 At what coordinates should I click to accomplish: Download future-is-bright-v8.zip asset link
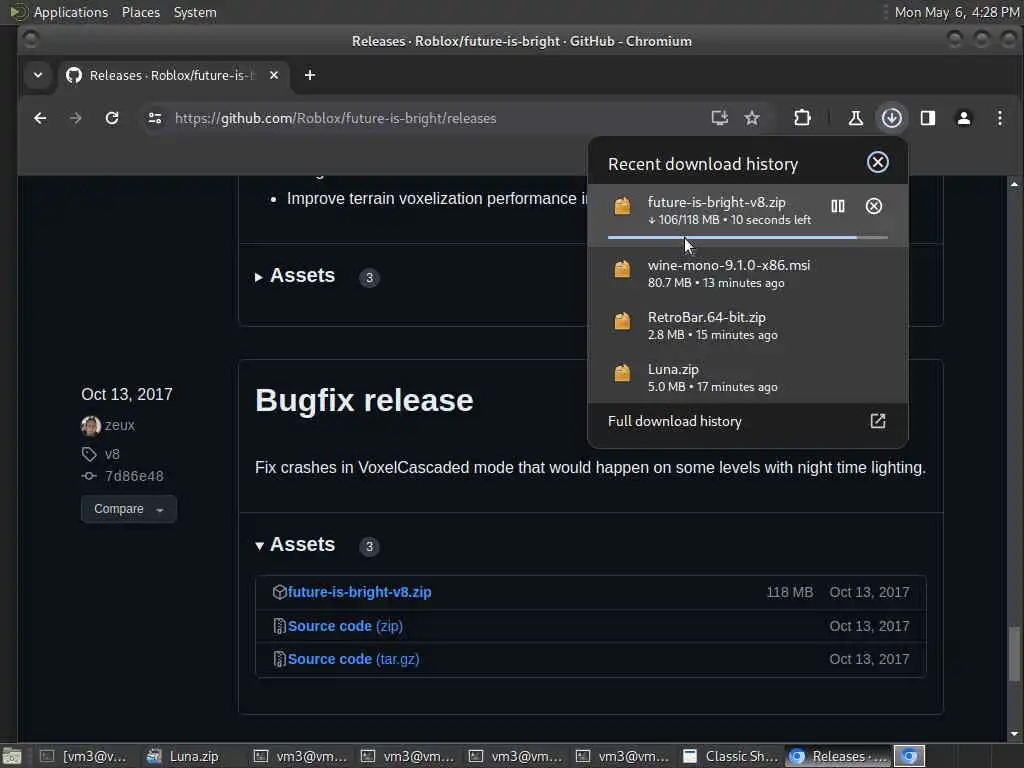[x=359, y=592]
